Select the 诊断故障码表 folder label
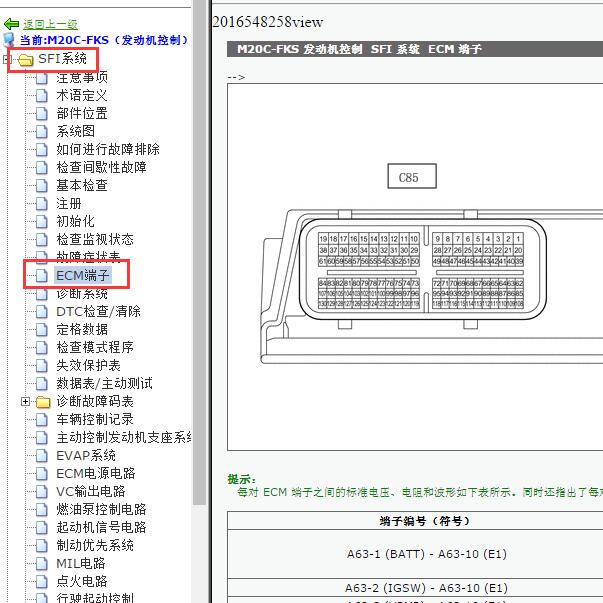 point(95,401)
